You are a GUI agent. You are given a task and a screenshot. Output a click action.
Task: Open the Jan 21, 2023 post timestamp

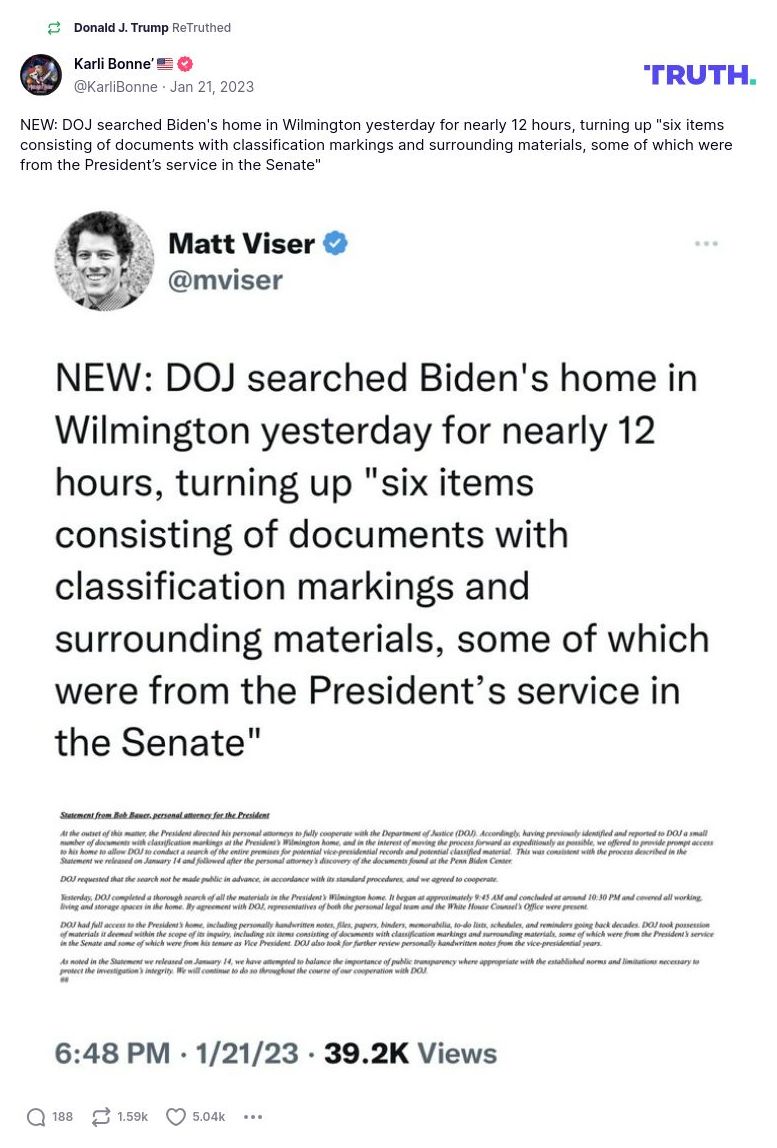(x=212, y=87)
